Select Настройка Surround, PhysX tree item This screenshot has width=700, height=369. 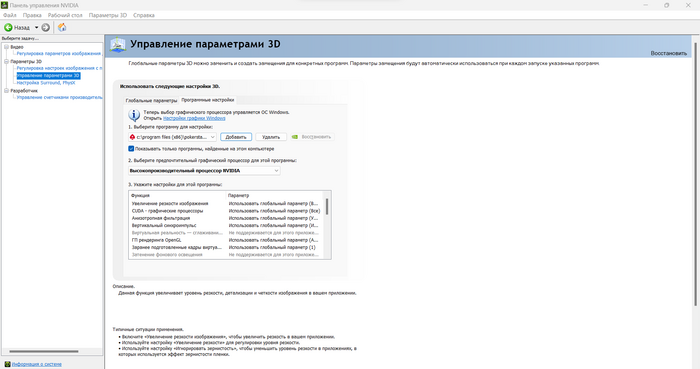[46, 83]
